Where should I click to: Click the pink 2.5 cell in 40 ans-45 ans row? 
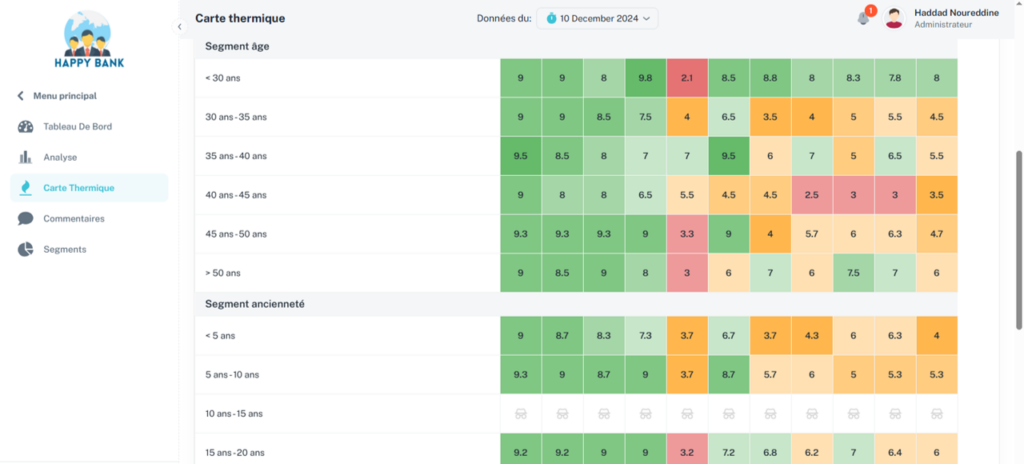[x=811, y=195]
